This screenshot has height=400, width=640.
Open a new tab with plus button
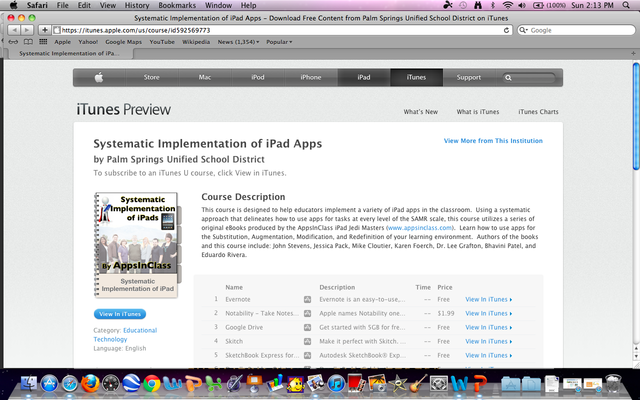point(633,53)
